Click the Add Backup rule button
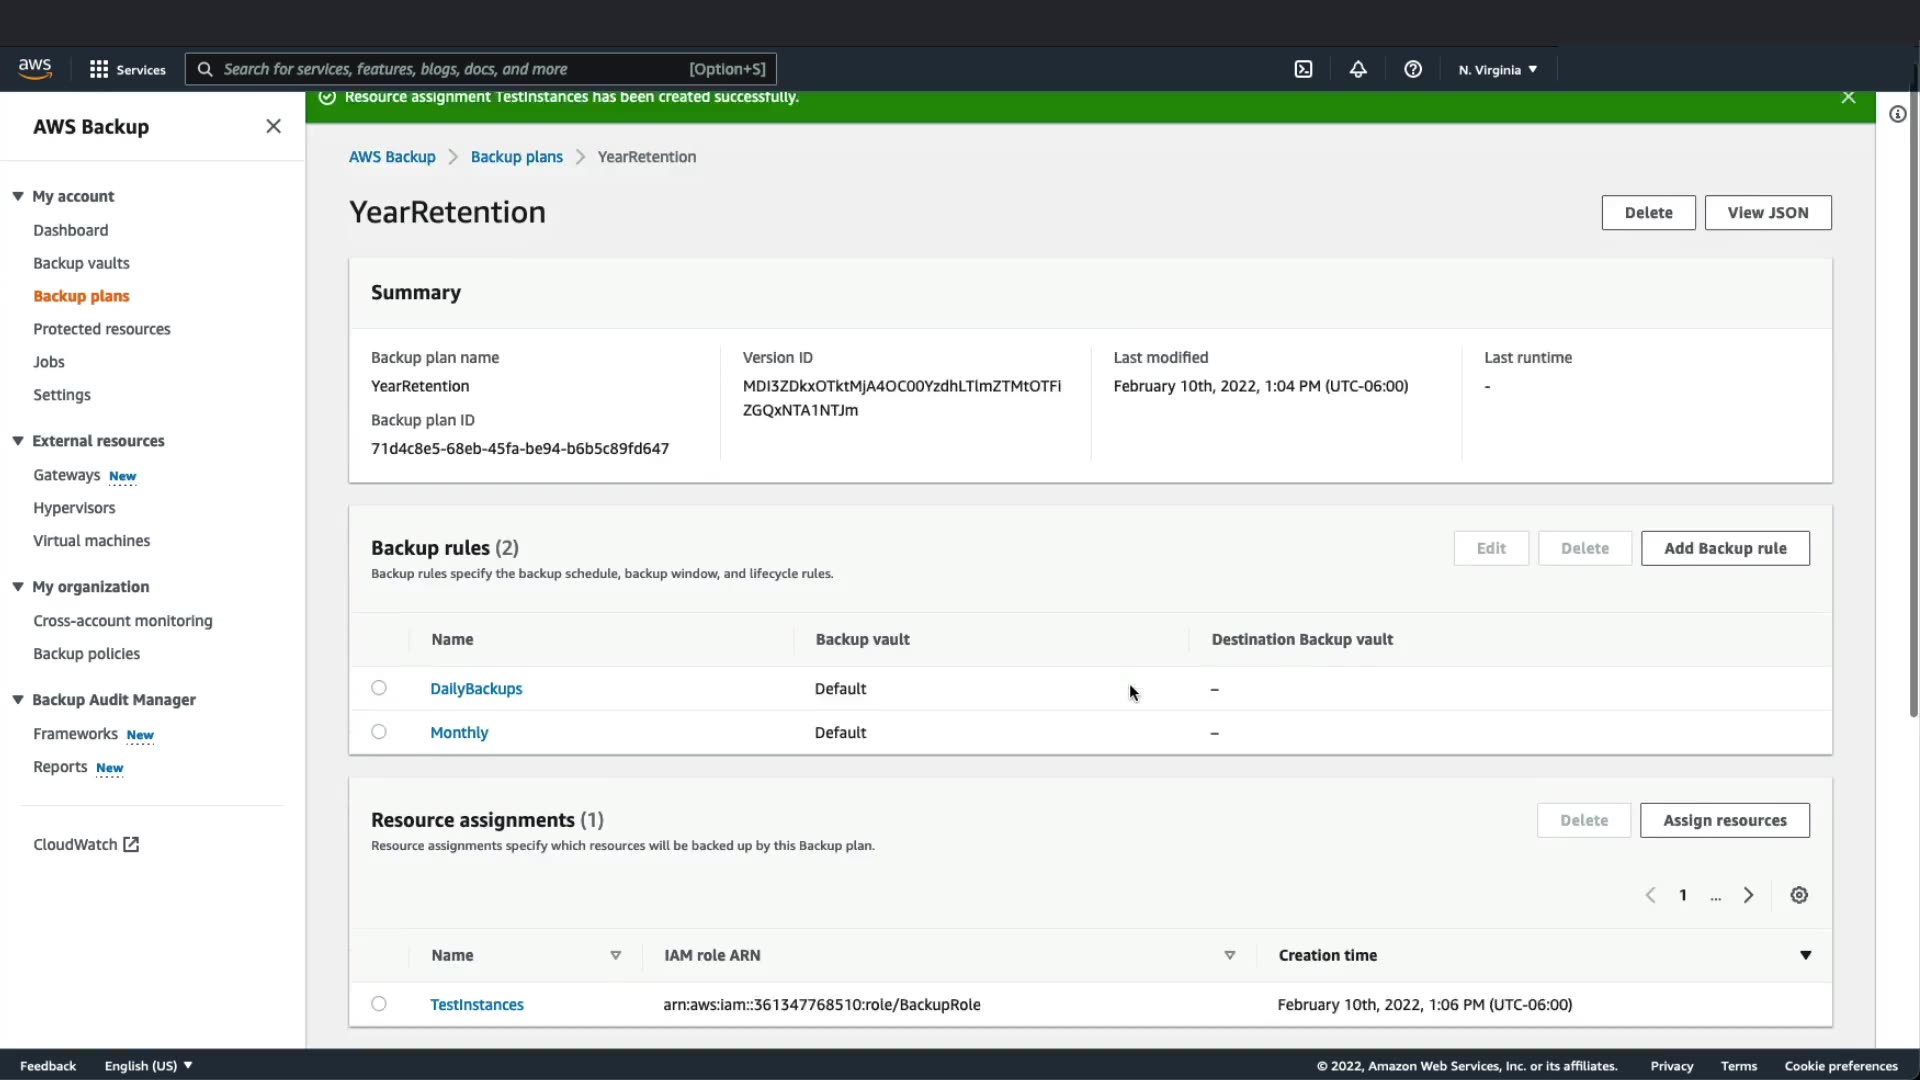The width and height of the screenshot is (1920, 1080). [x=1725, y=548]
